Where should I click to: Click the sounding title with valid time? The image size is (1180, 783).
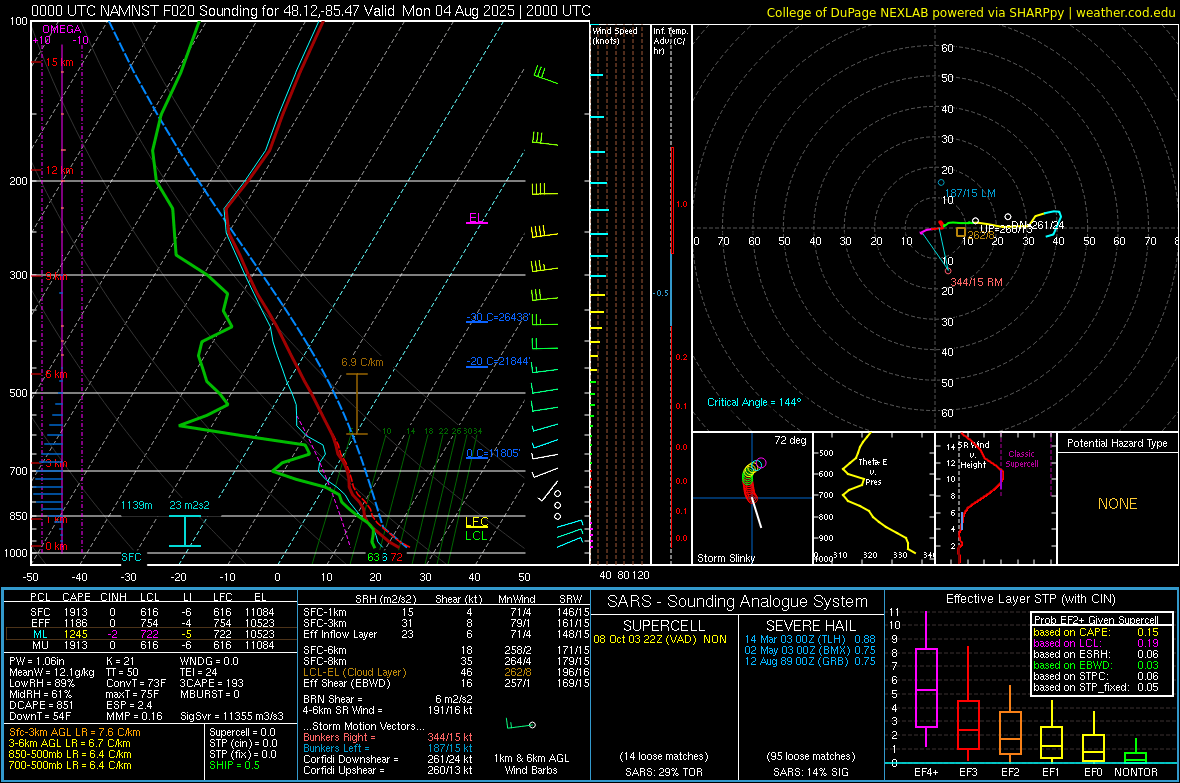click(311, 11)
